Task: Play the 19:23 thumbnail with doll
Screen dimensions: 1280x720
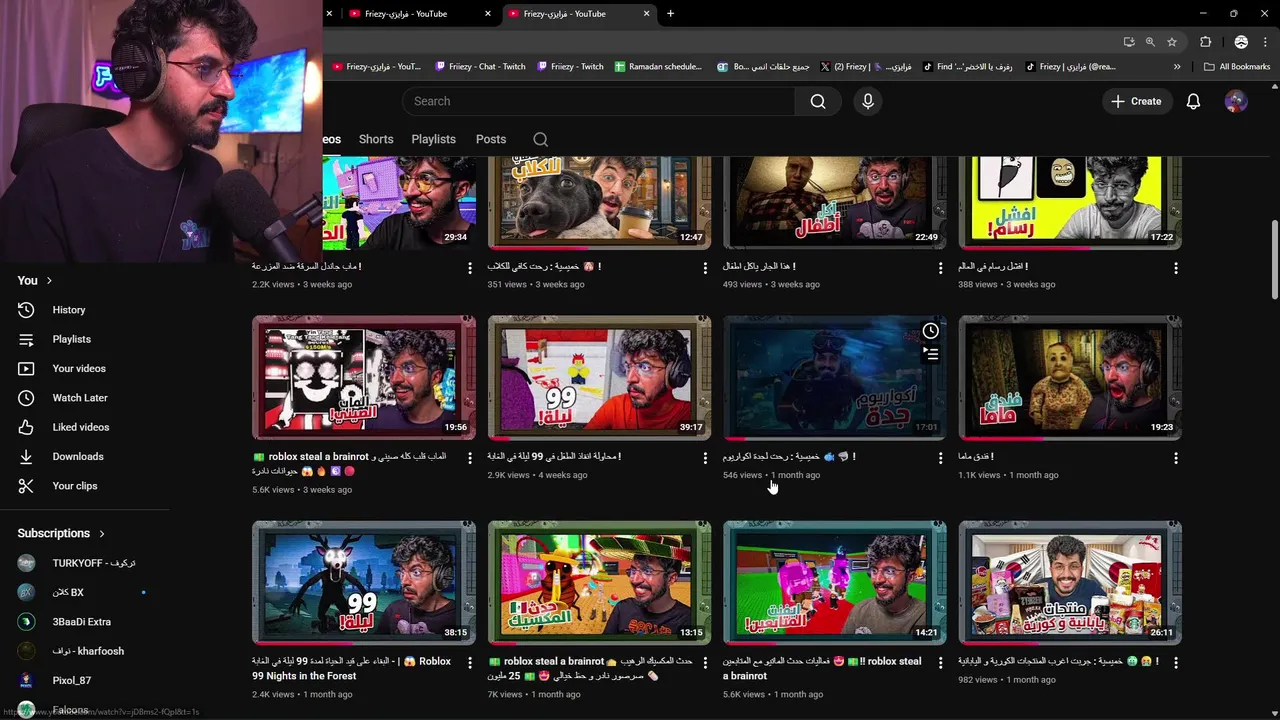Action: pyautogui.click(x=1070, y=378)
